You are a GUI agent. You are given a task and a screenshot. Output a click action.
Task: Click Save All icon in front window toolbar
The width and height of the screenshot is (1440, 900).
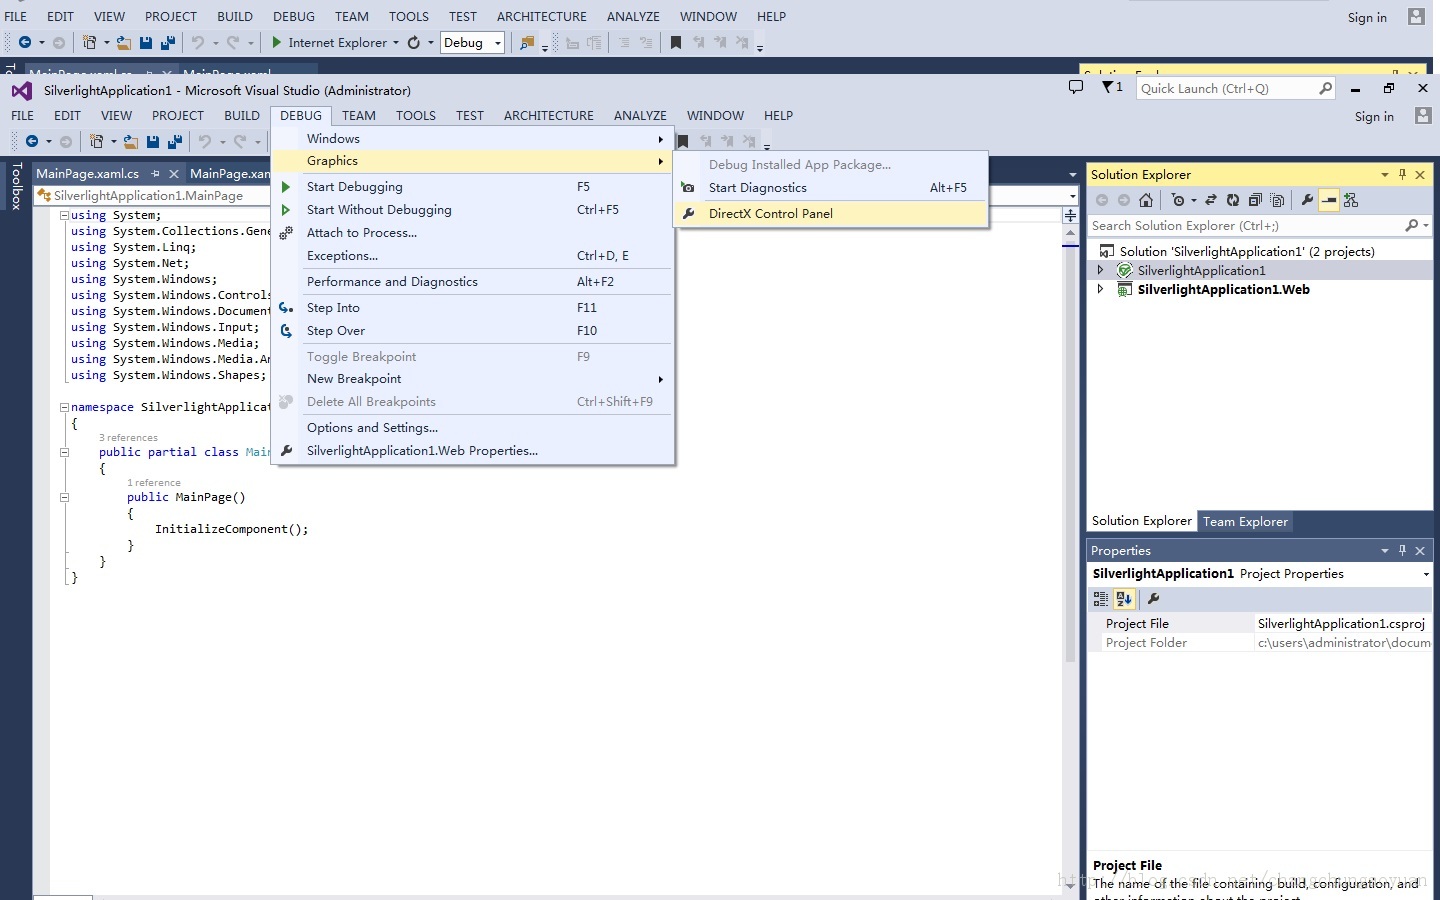pyautogui.click(x=175, y=141)
